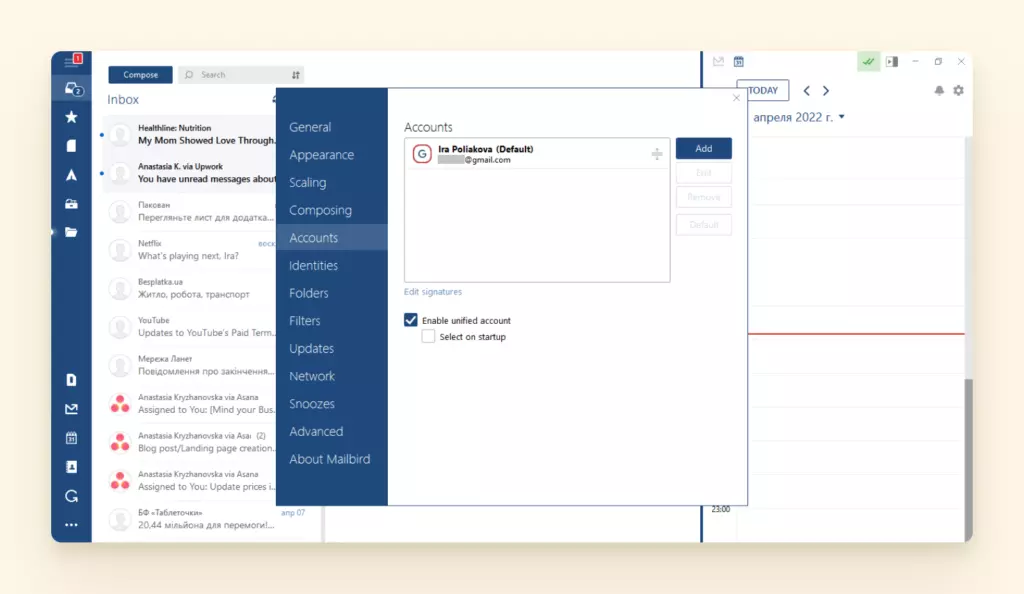Image resolution: width=1024 pixels, height=594 pixels.
Task: Open the Netflix email
Action: coord(189,250)
